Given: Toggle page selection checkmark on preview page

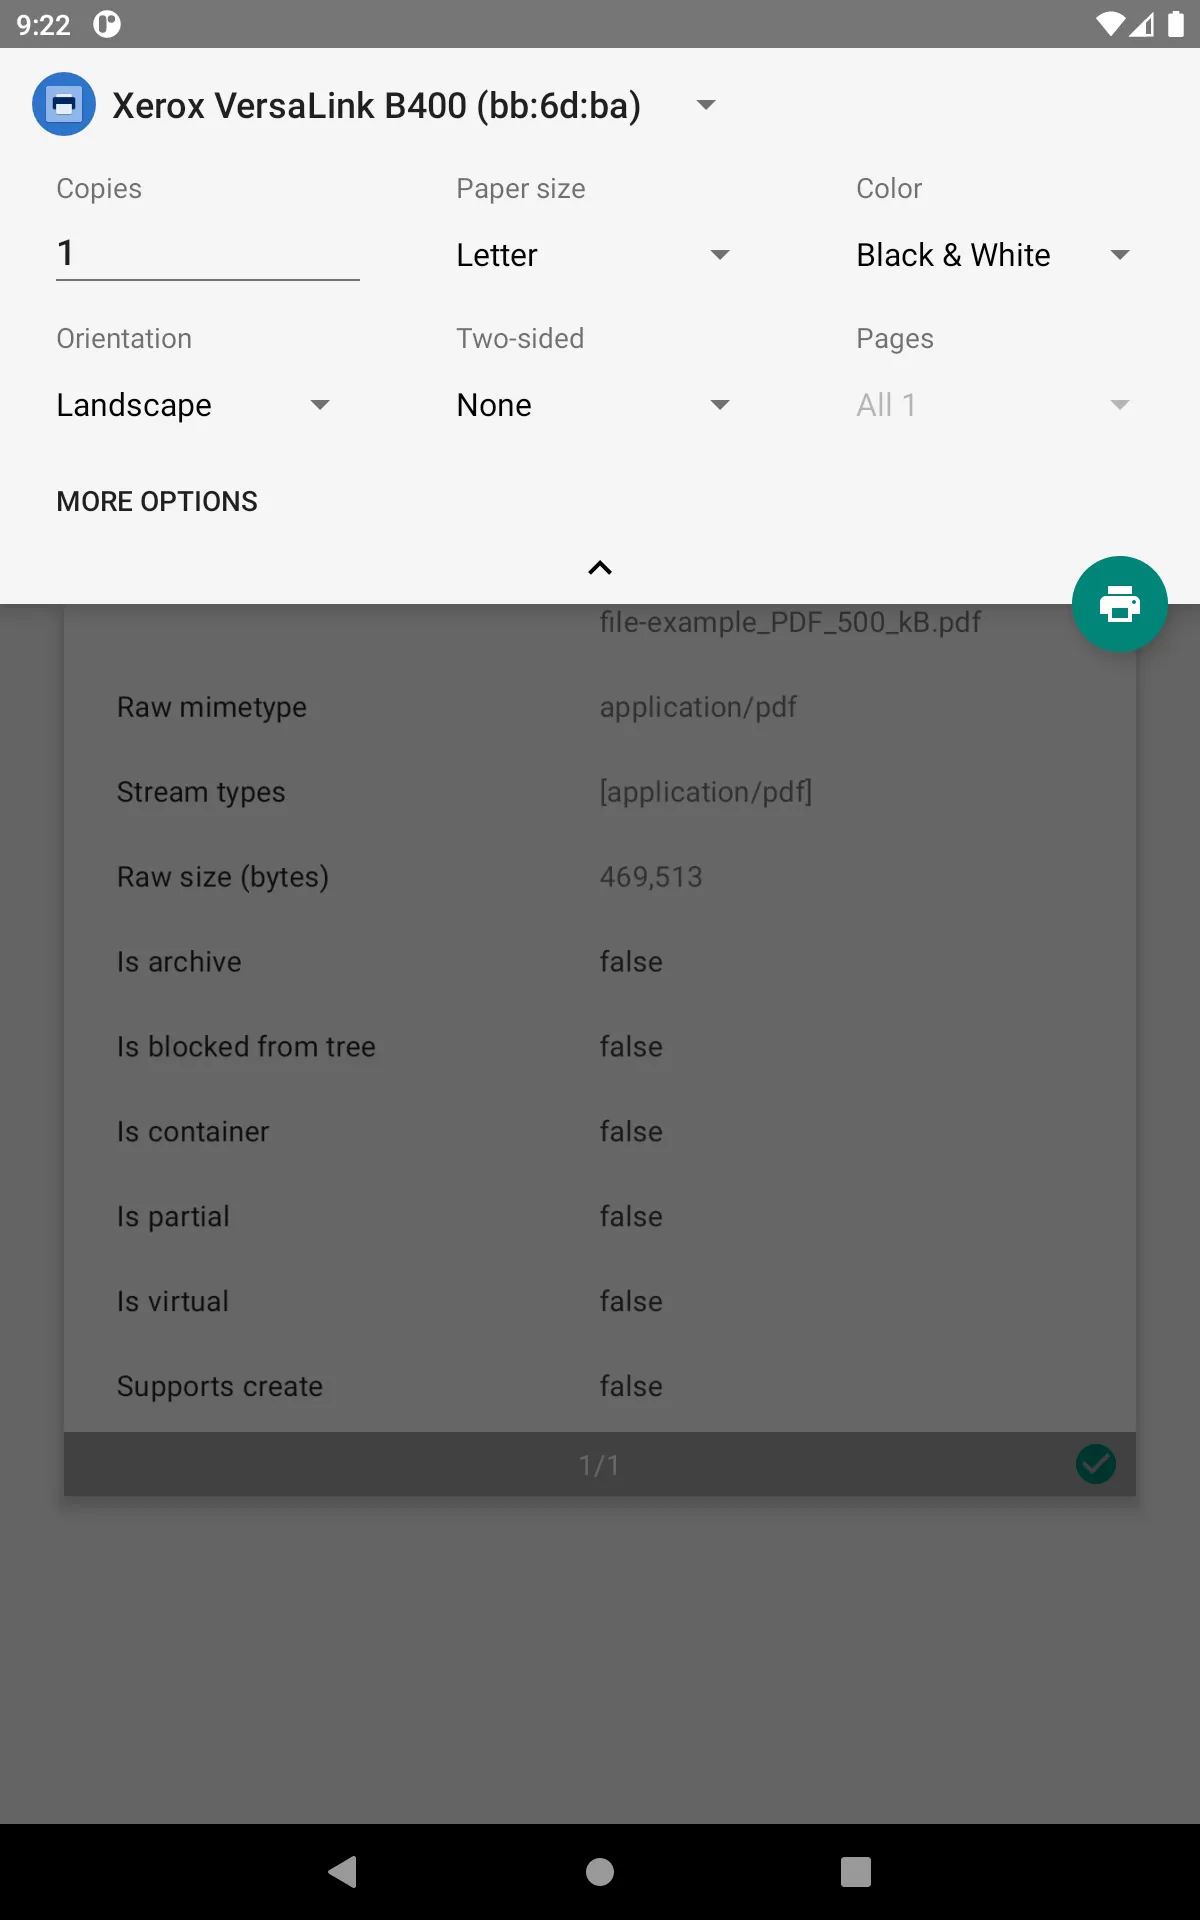Looking at the screenshot, I should tap(1096, 1464).
